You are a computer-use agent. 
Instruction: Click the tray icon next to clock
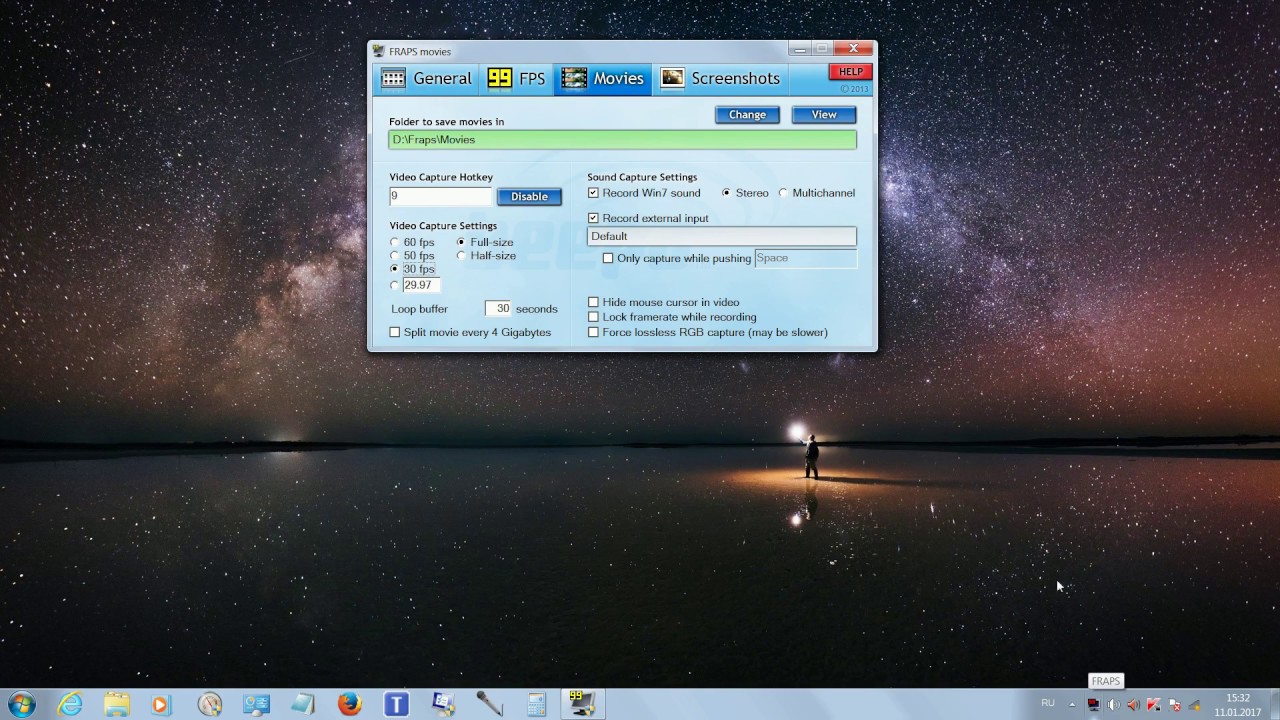pos(1194,704)
